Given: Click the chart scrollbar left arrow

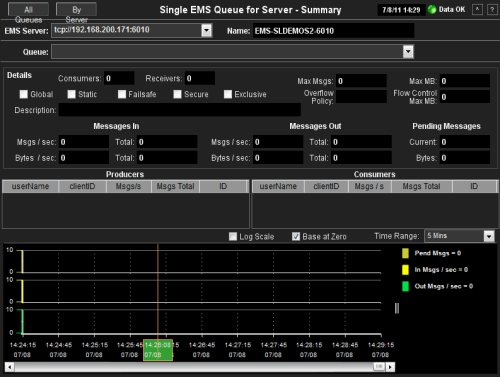Looking at the screenshot, I should [x=9, y=367].
